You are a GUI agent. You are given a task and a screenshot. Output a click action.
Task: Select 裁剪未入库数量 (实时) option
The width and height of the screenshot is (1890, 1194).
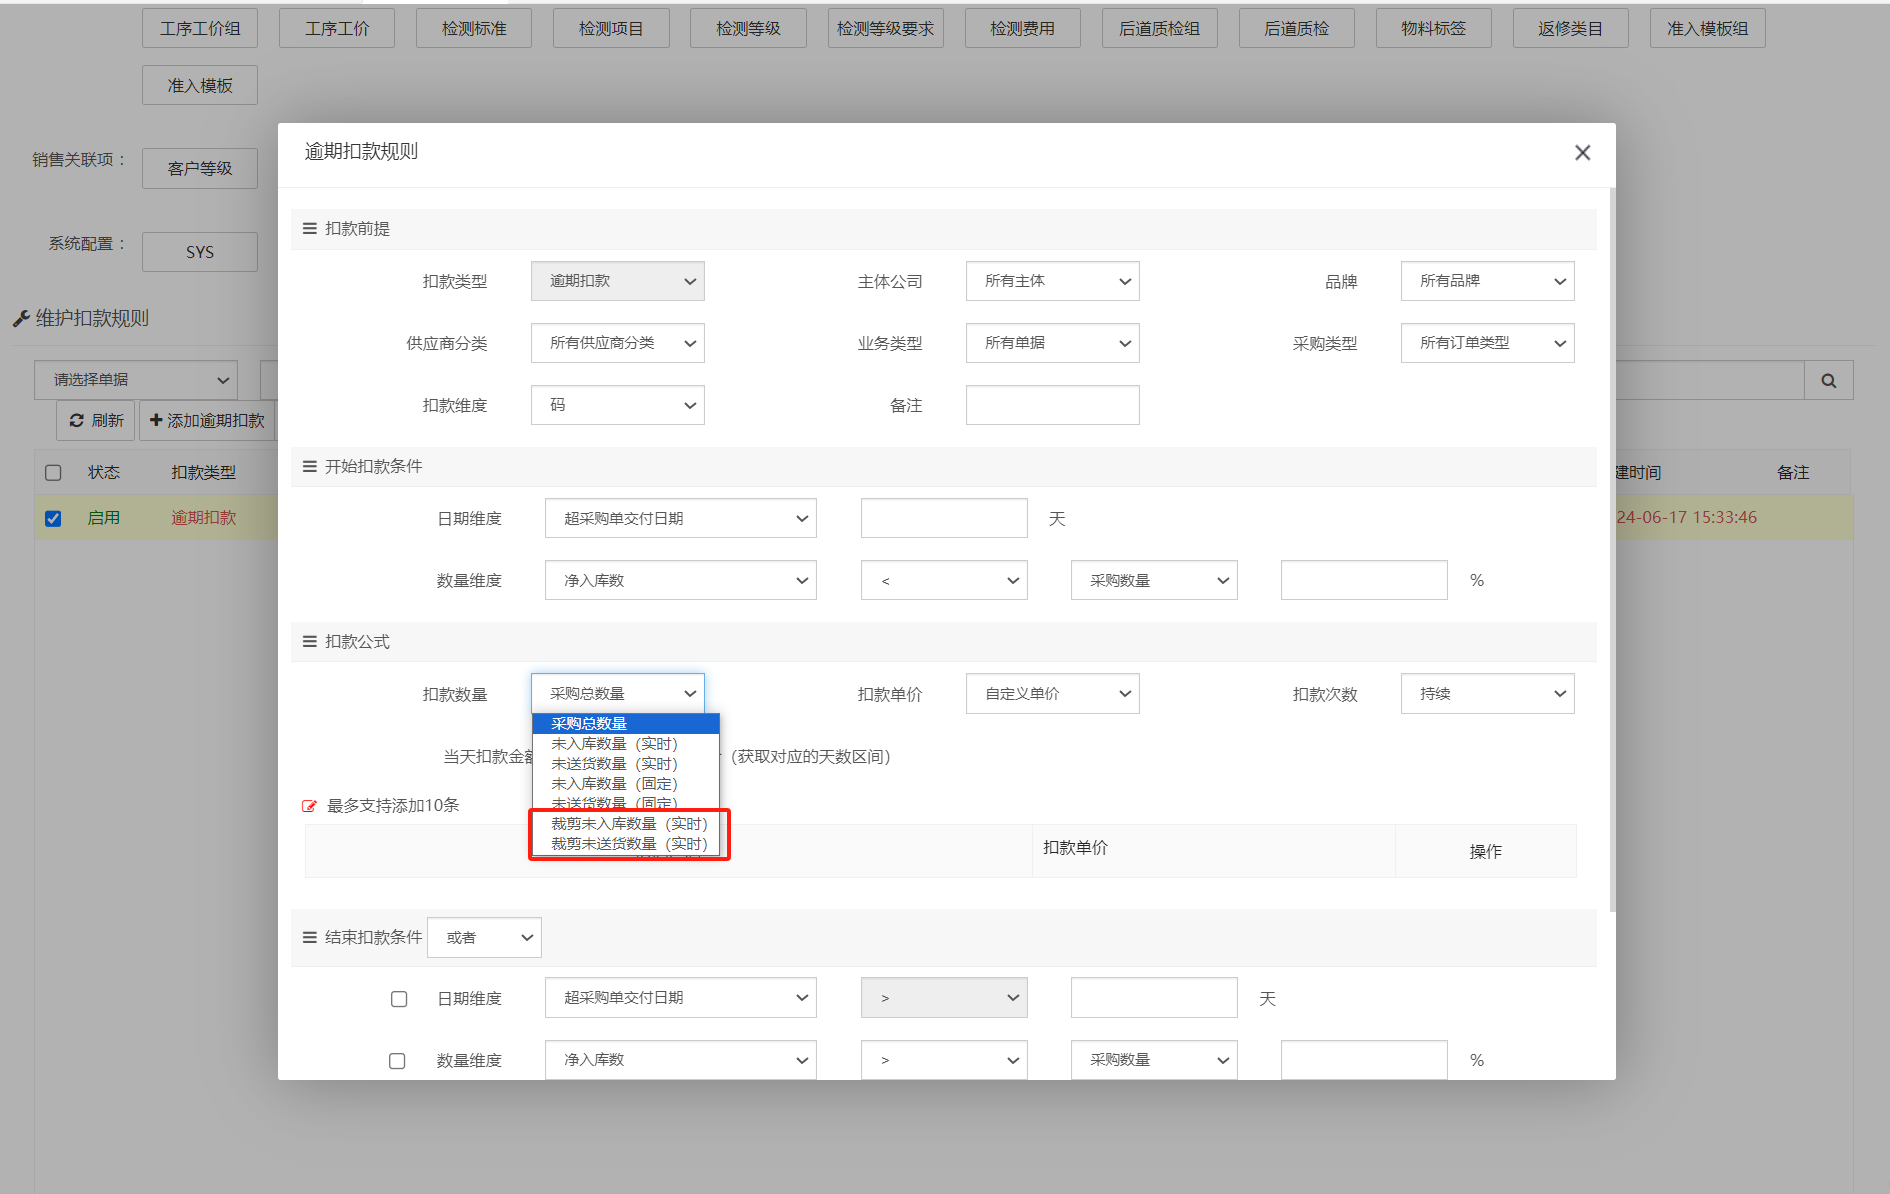(x=628, y=824)
